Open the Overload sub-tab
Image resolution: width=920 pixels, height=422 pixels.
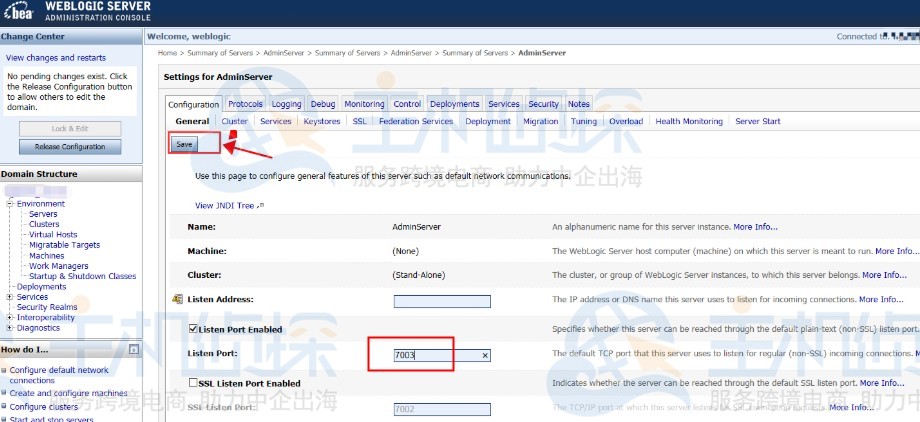point(626,121)
